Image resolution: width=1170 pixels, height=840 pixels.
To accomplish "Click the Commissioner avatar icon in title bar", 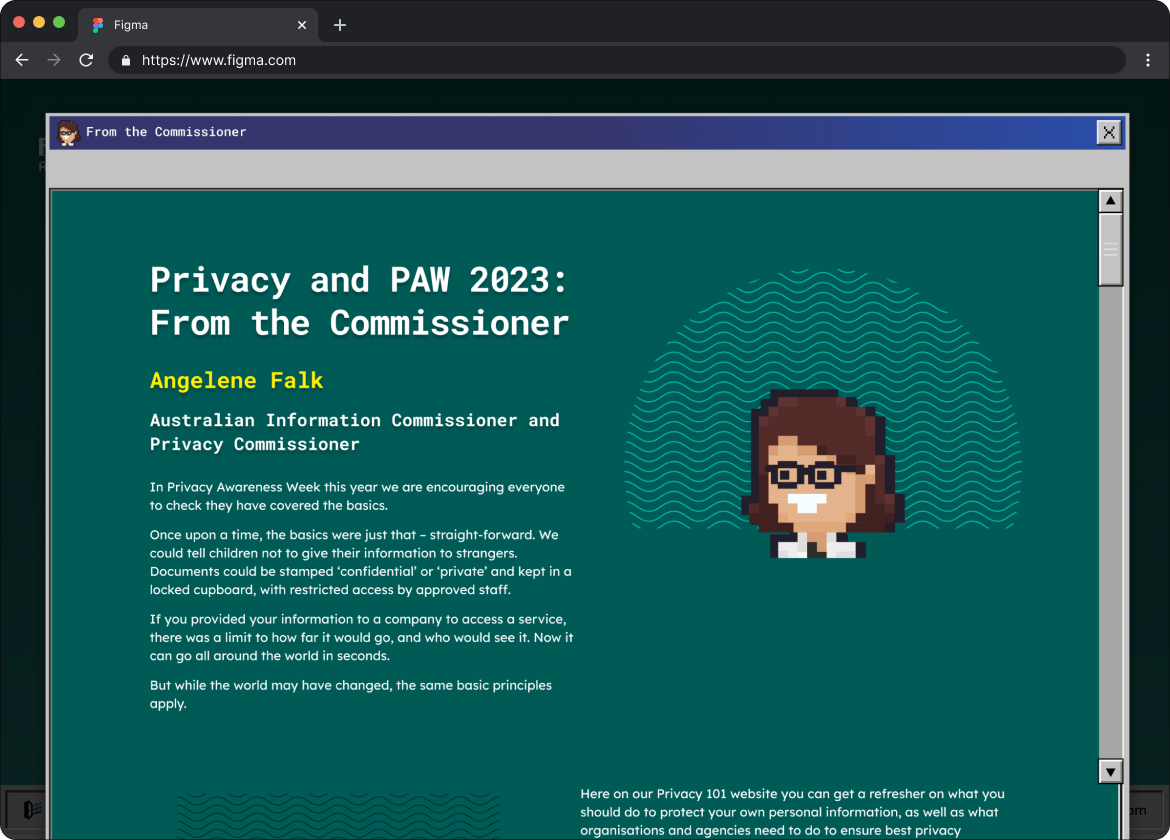I will 68,132.
